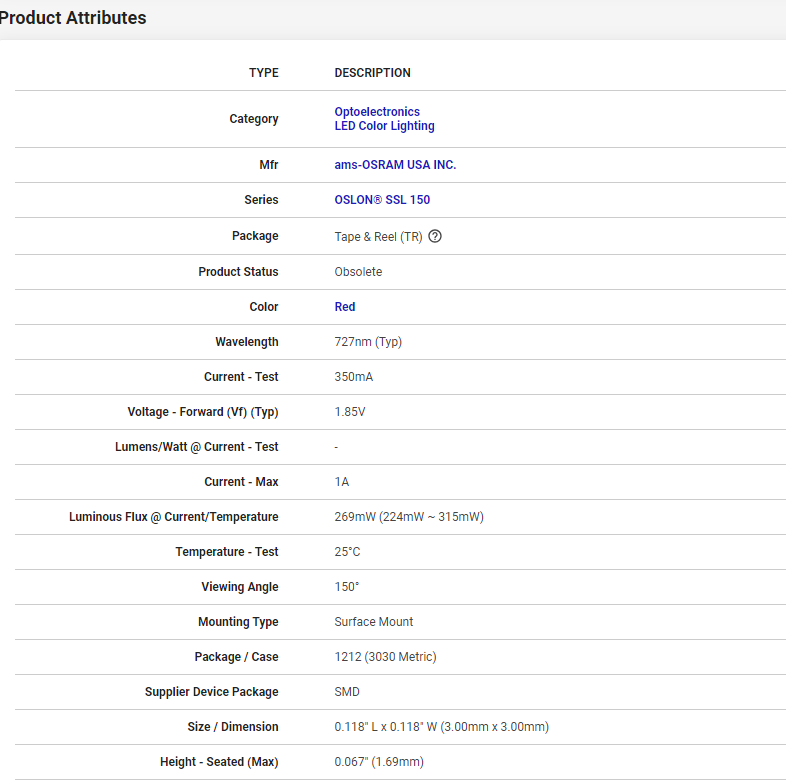786x783 pixels.
Task: Click the Size / Dimension label
Action: coord(233,727)
